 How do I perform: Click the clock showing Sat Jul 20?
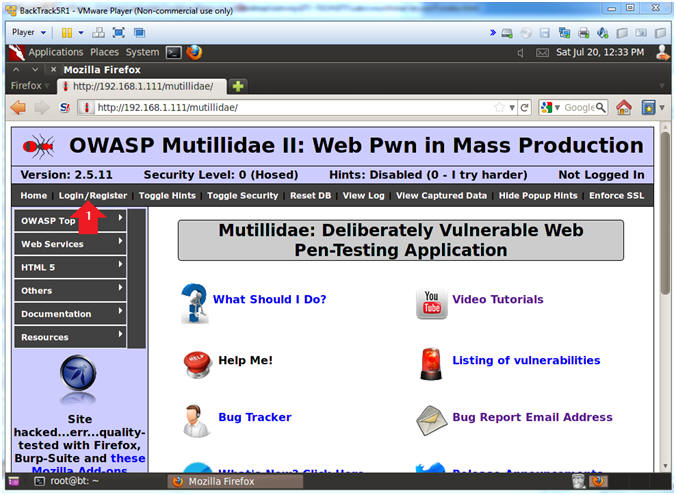tap(600, 52)
